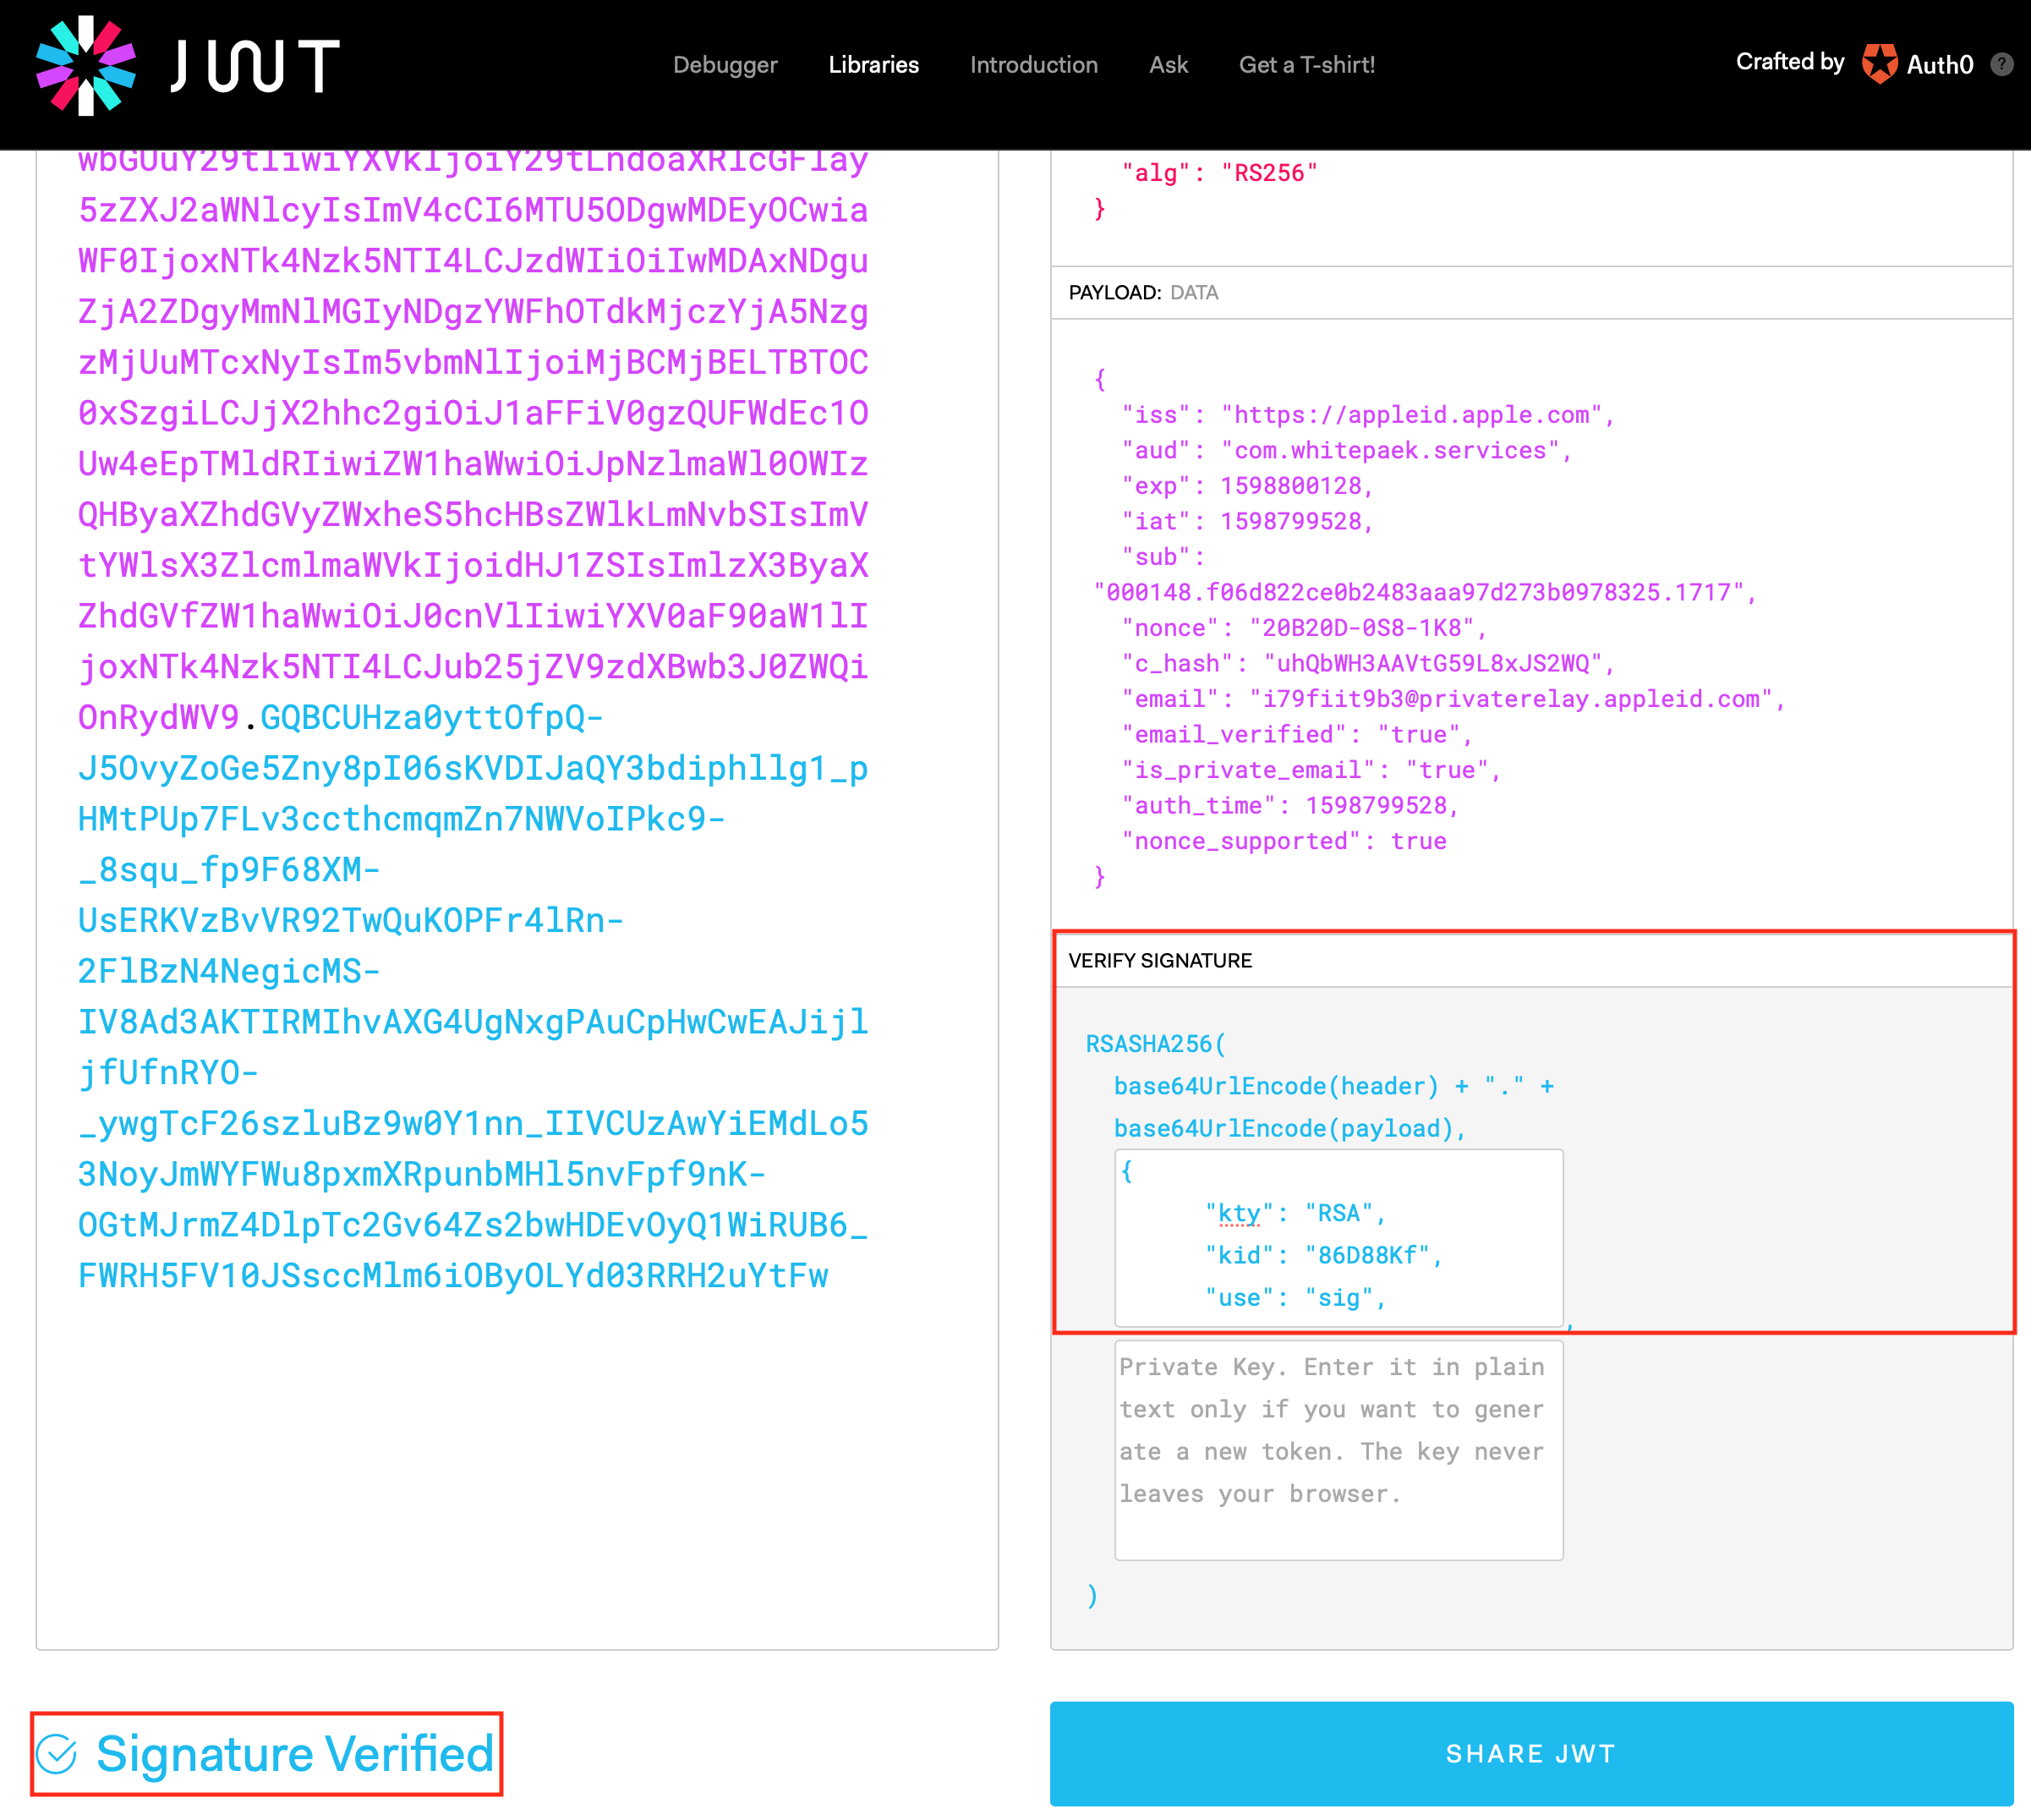Click the token line ending FWRH5FV10JSsccMlm6iOByOLYd03RRH2uYtFw

[453, 1276]
